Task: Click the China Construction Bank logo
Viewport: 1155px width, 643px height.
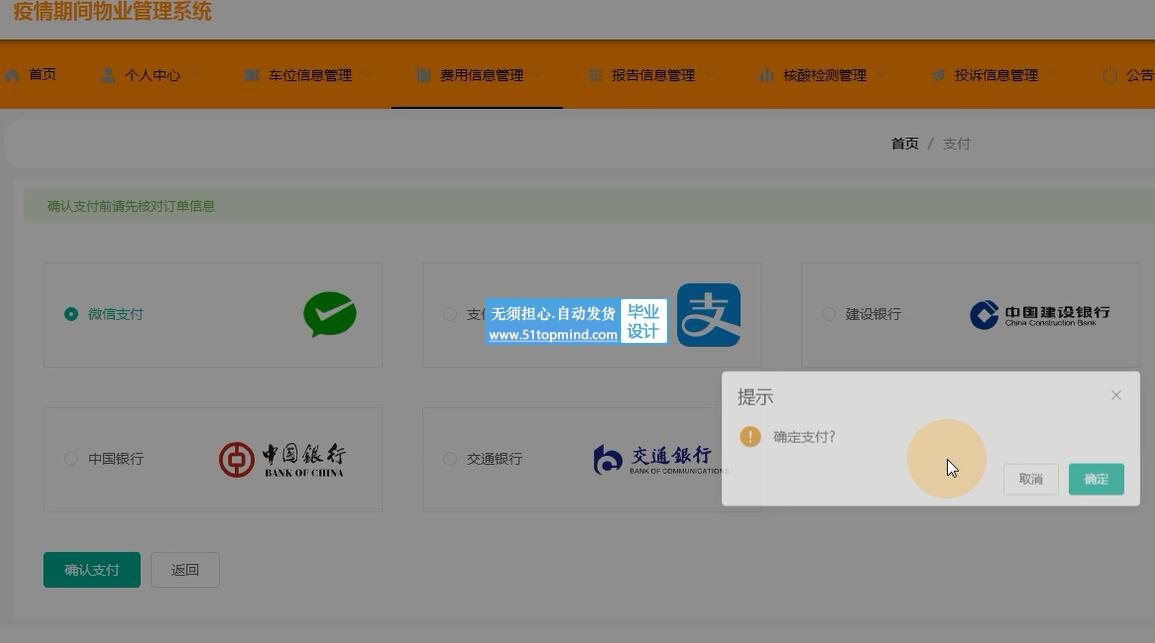Action: coord(1039,315)
